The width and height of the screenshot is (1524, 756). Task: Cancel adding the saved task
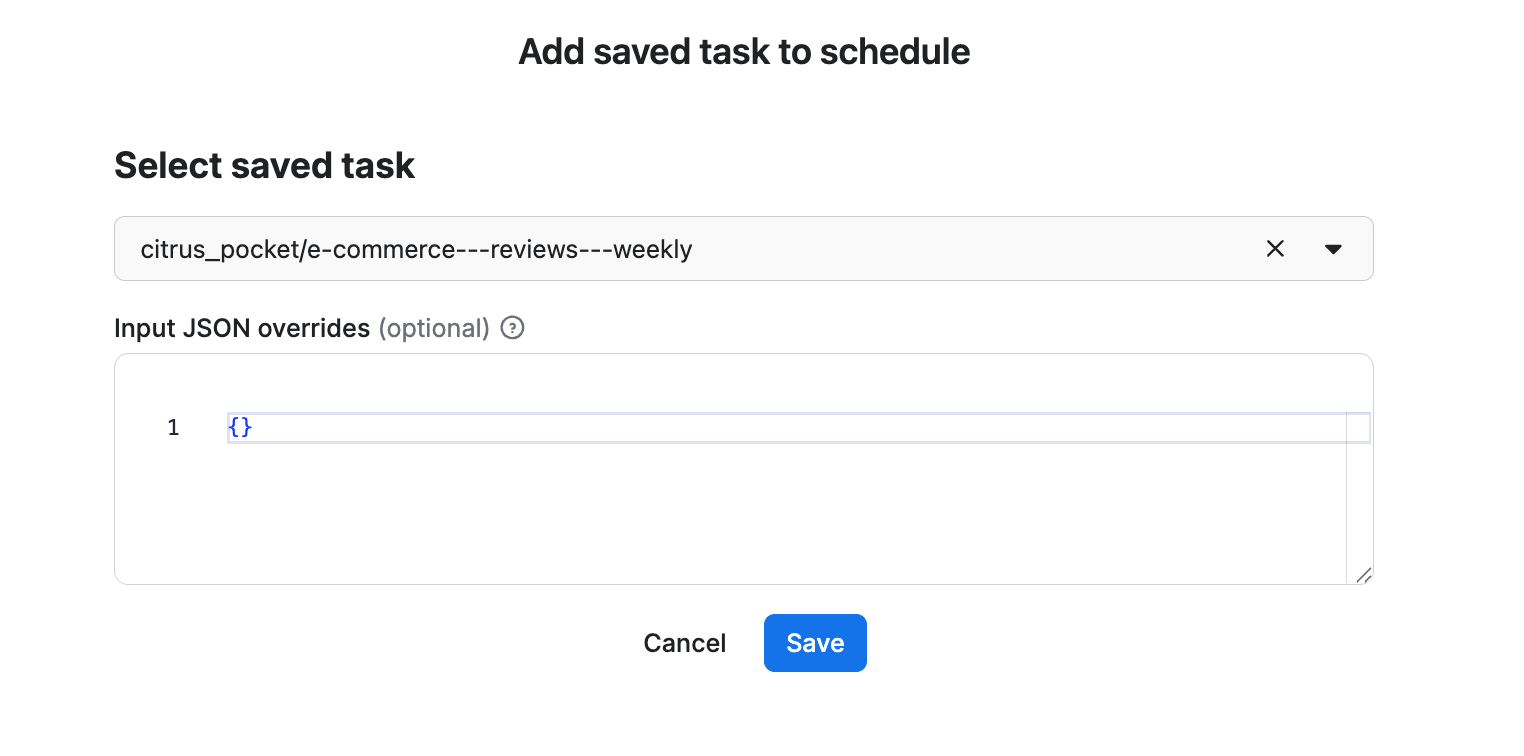(684, 643)
